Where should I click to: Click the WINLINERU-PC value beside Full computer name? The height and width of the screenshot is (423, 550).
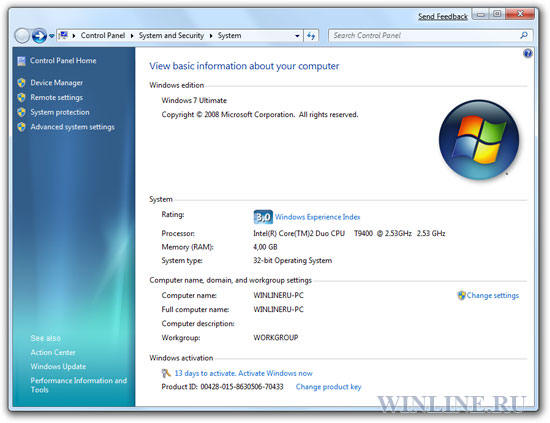tap(278, 309)
